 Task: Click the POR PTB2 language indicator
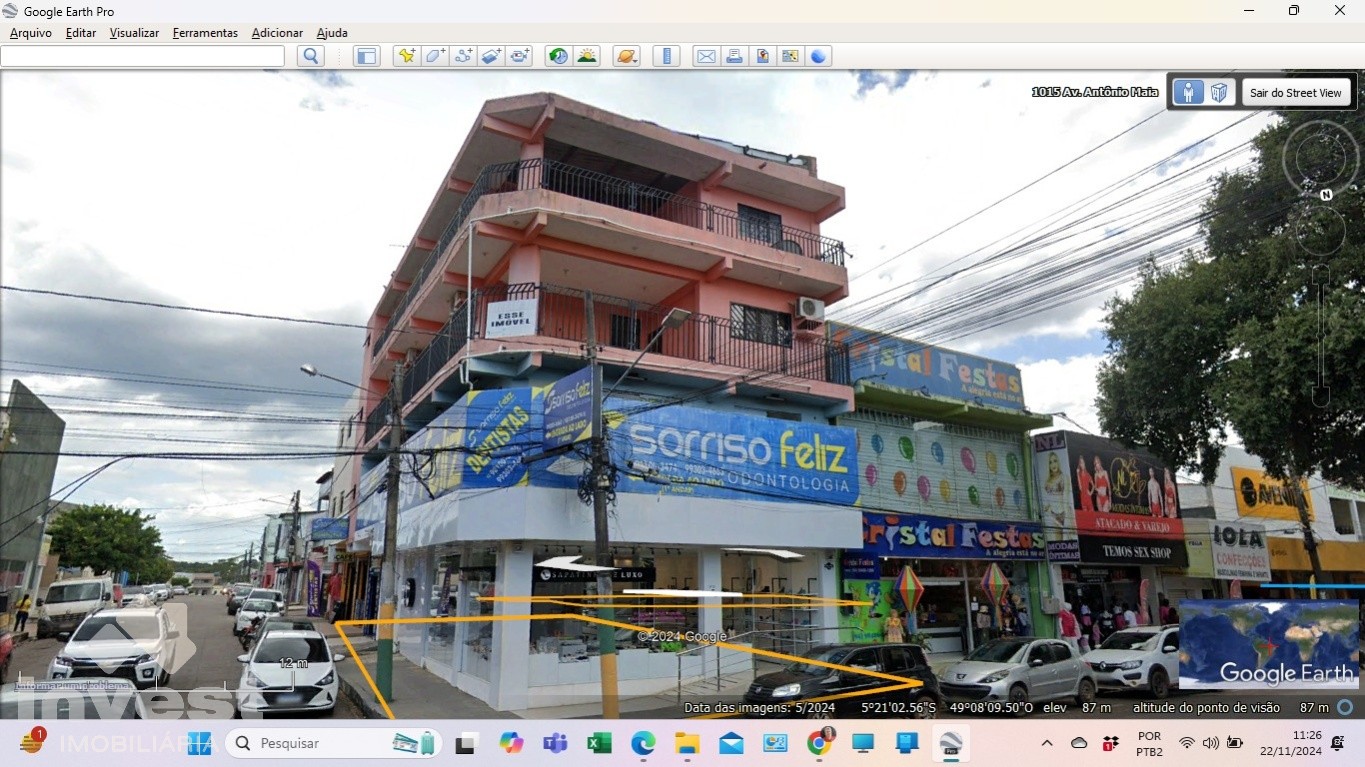click(1149, 743)
